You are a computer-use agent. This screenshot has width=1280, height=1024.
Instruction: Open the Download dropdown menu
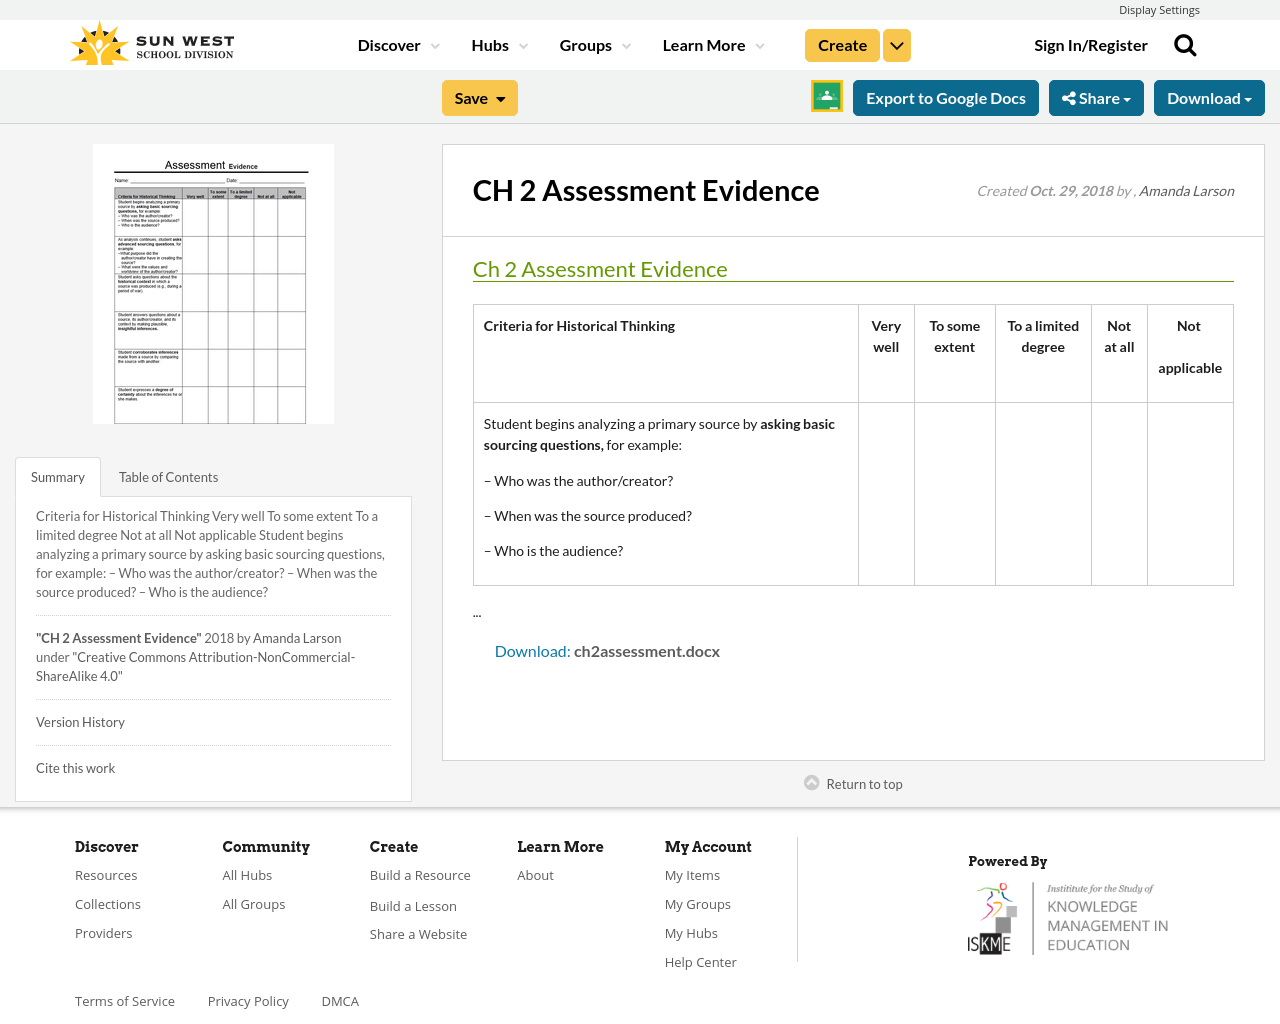pyautogui.click(x=1209, y=96)
